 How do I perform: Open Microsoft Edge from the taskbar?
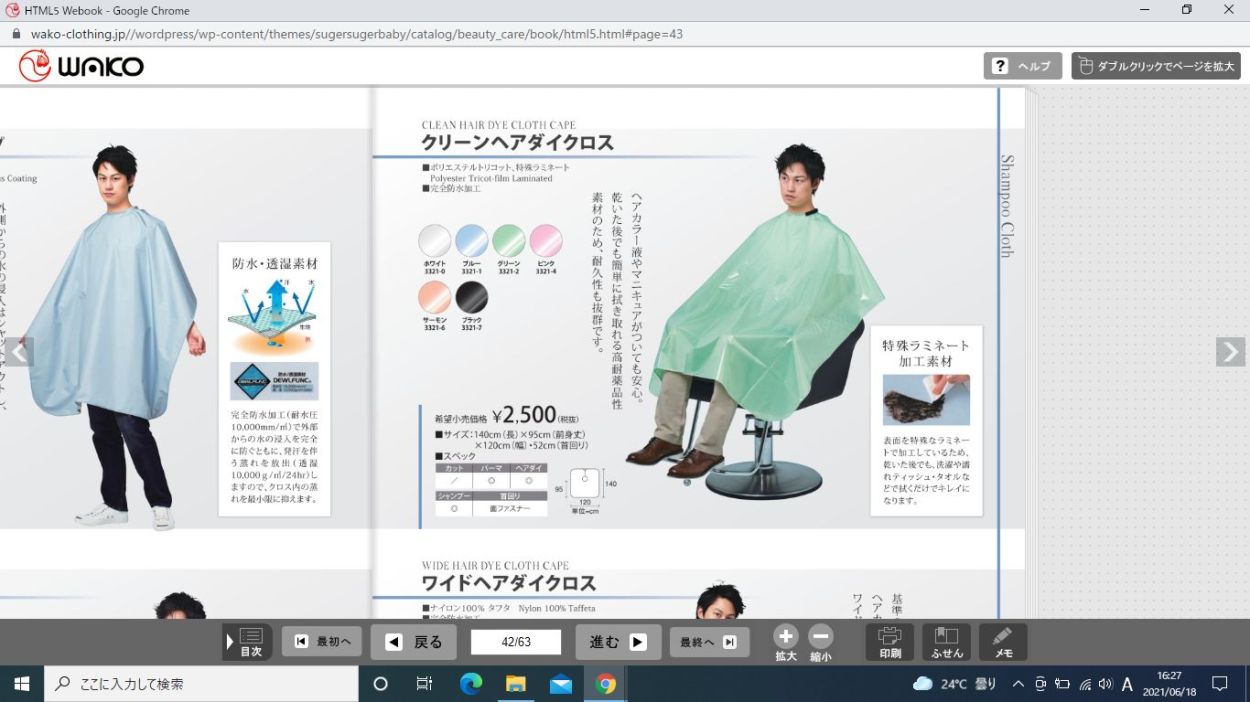click(470, 684)
